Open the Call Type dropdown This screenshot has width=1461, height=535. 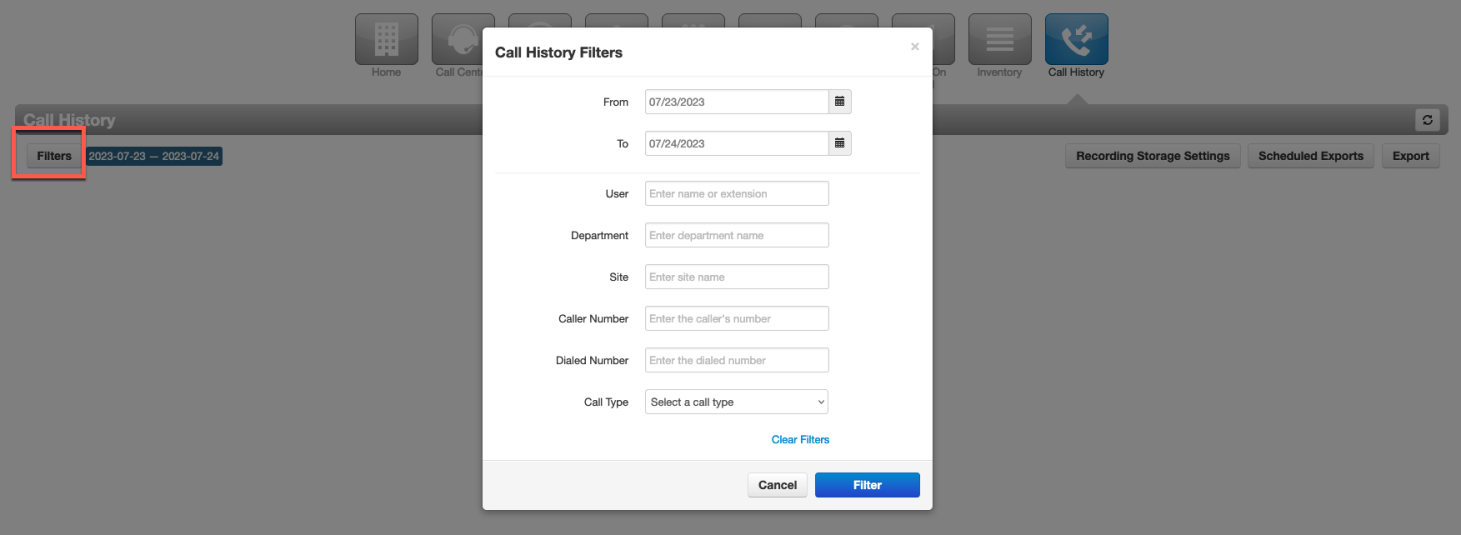coord(737,402)
